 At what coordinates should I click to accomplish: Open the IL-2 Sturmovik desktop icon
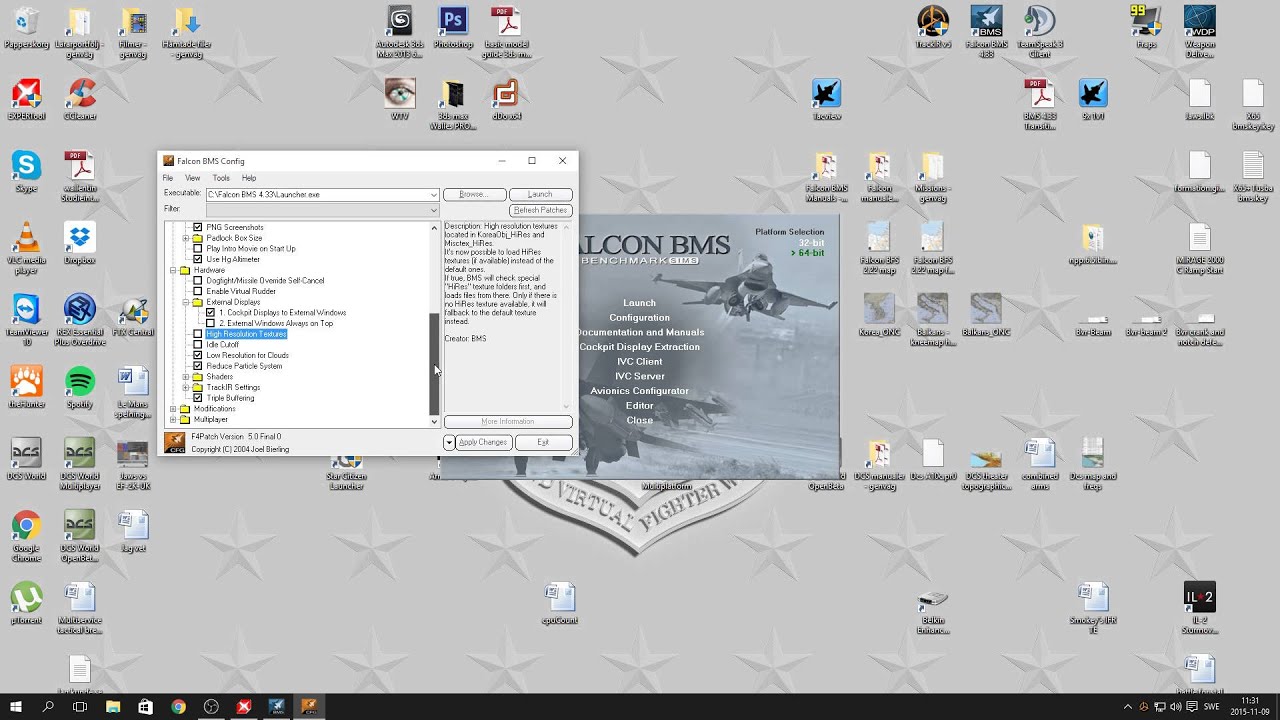1199,608
